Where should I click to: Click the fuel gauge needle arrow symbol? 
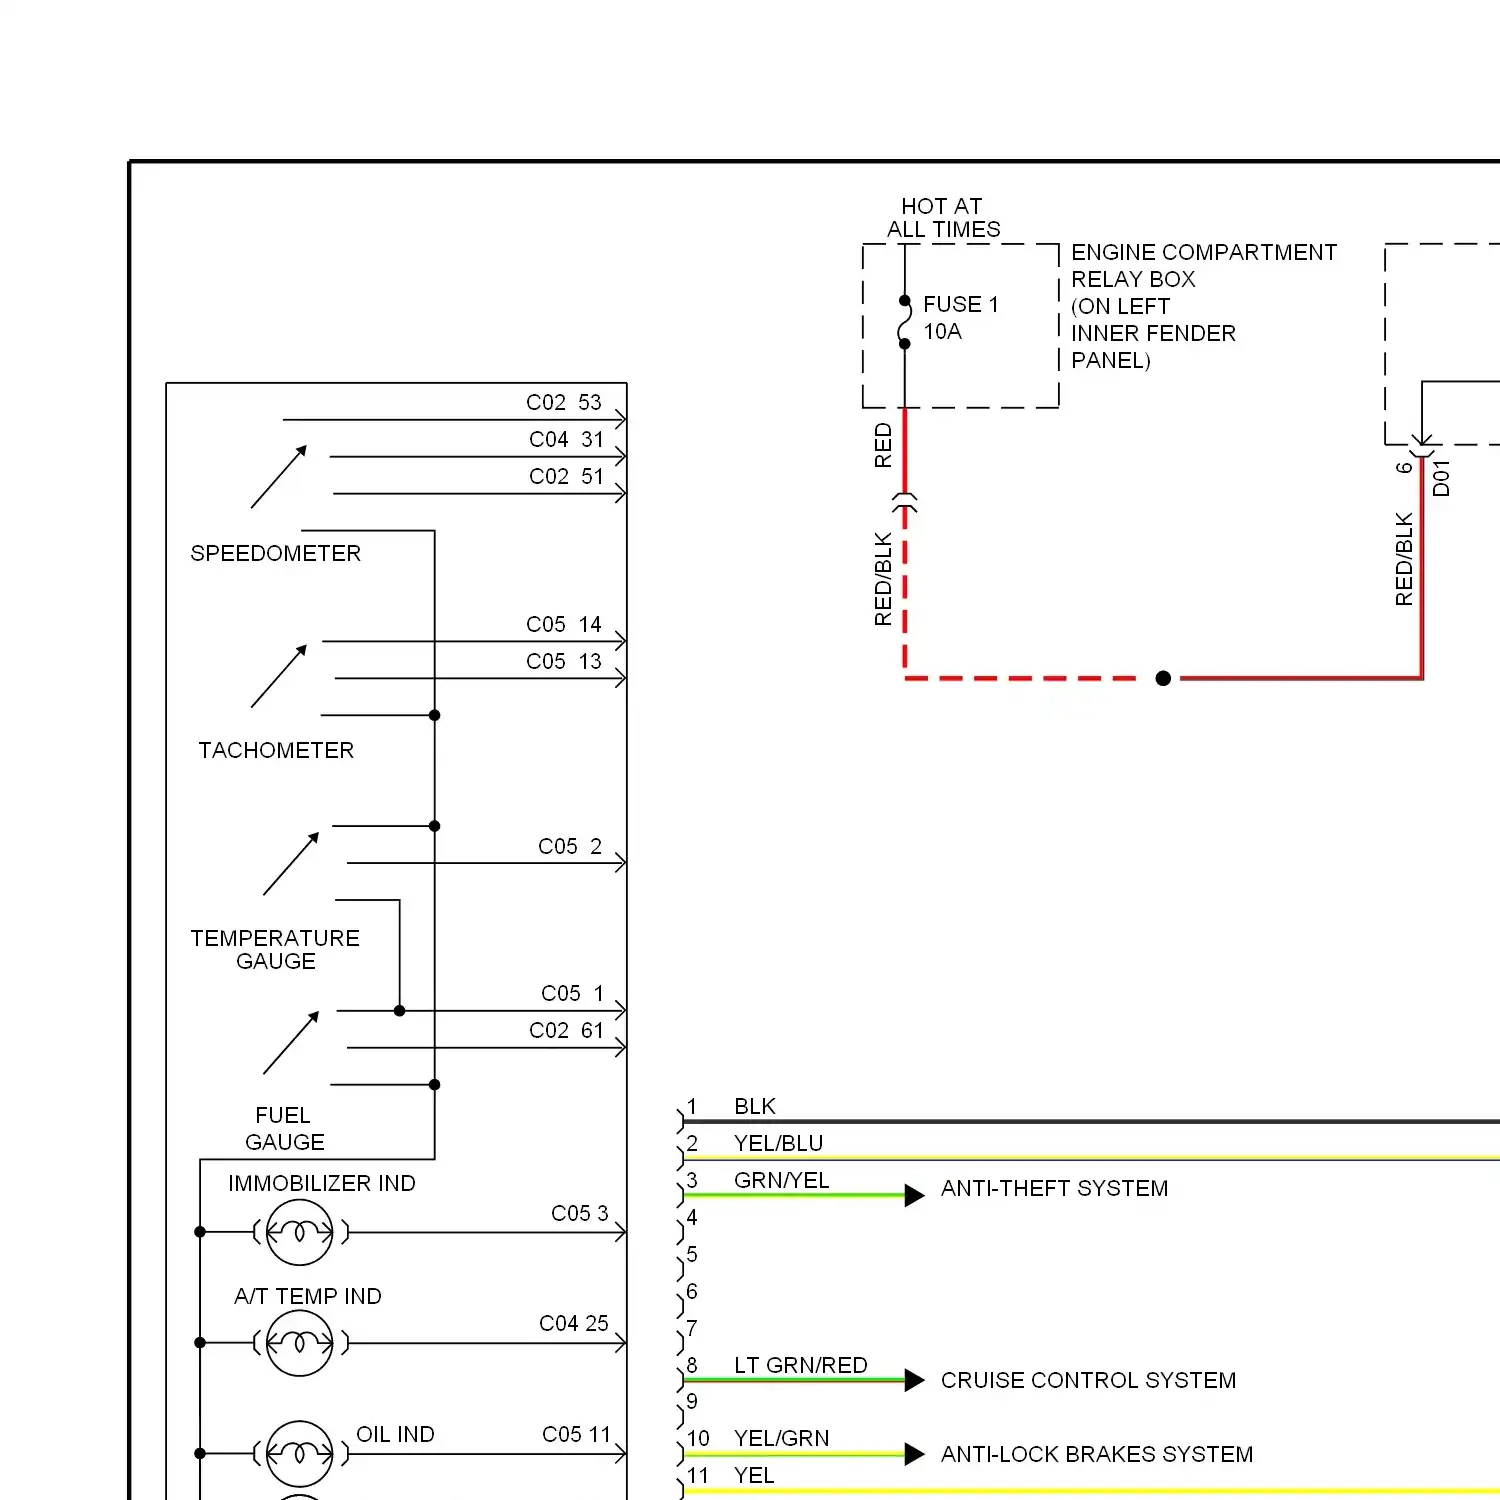291,1043
